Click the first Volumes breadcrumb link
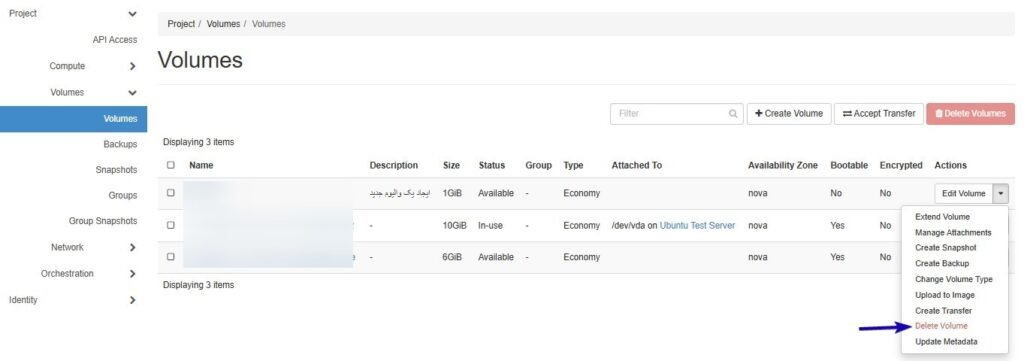This screenshot has height=361, width=1024. point(223,24)
